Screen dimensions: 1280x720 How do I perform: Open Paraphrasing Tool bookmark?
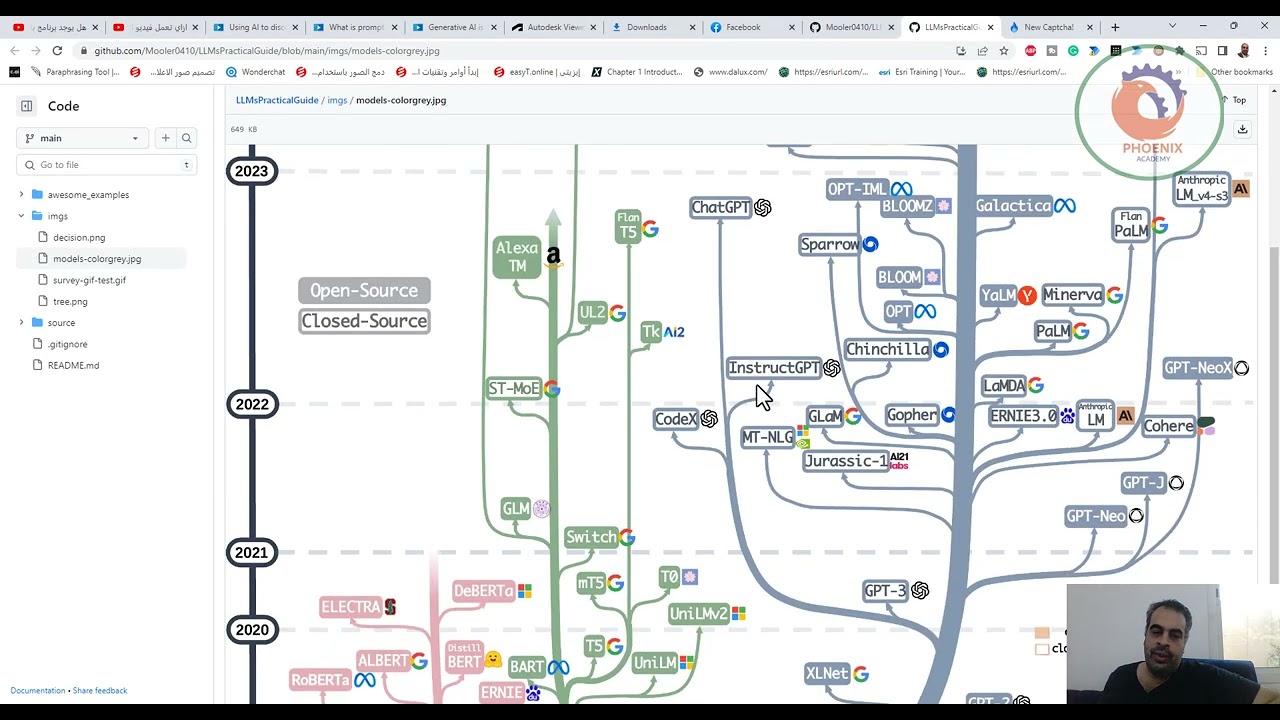(x=75, y=72)
